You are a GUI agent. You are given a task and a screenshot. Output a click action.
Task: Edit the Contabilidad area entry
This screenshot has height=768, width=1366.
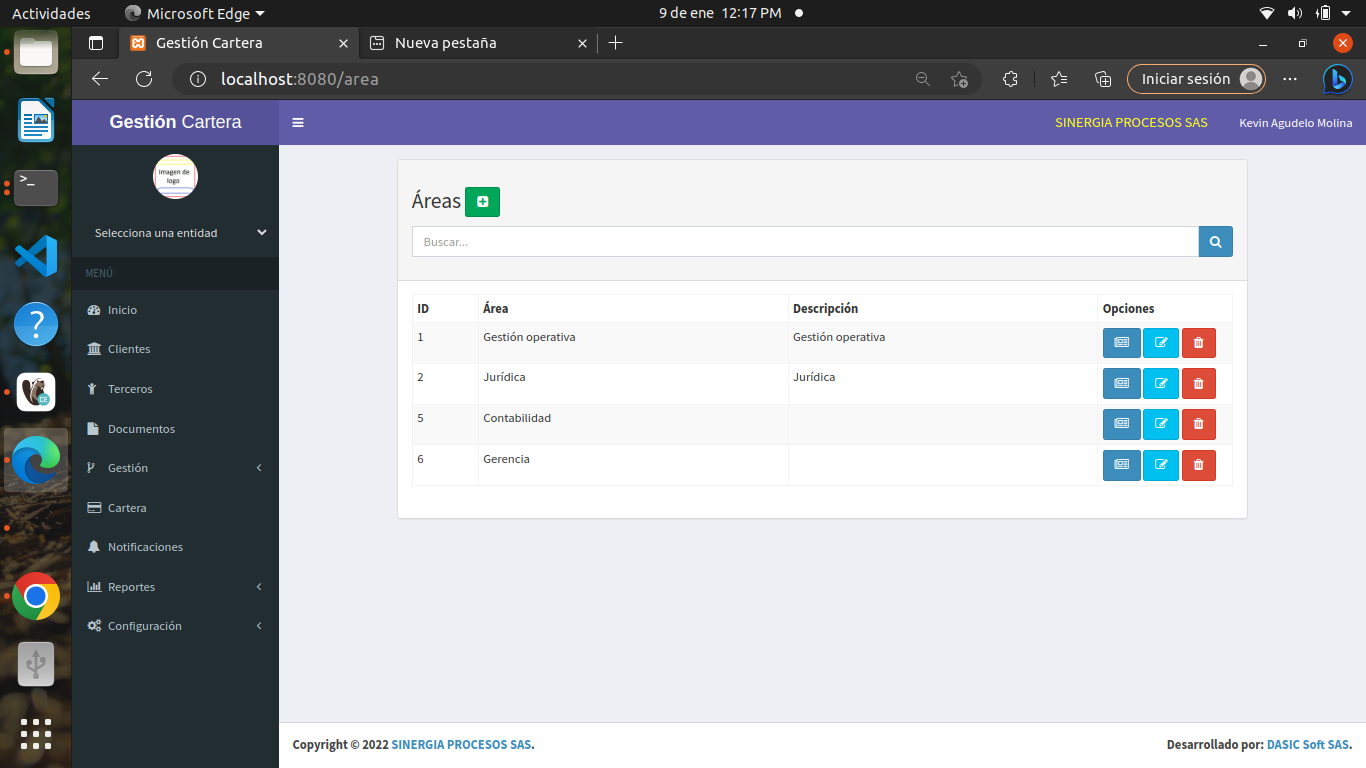point(1160,425)
